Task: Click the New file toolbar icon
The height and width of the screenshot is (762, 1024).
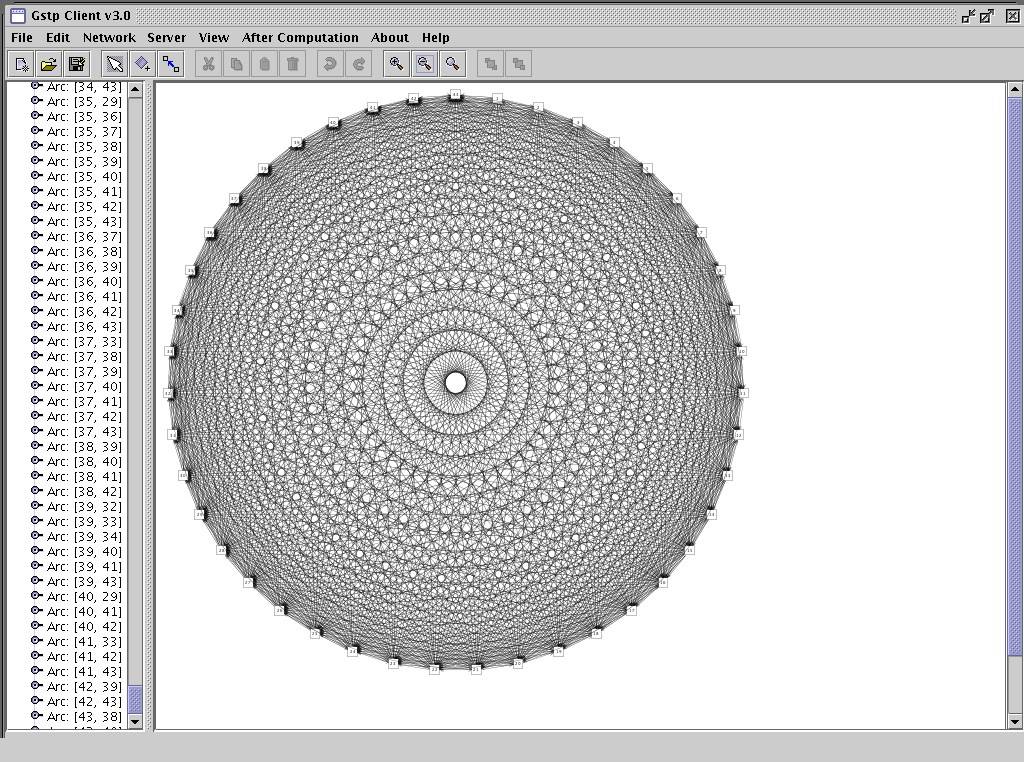Action: [x=21, y=64]
